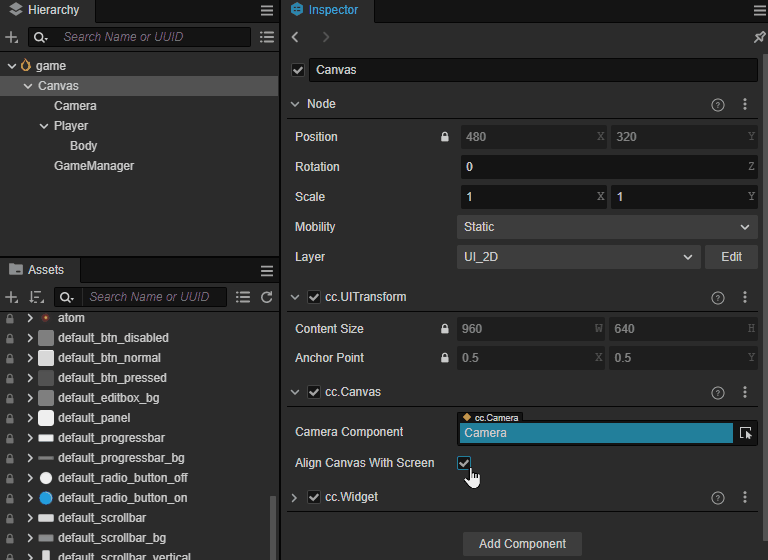Screen dimensions: 768x560
Task: Expand the cc.Widget component section
Action: point(295,497)
